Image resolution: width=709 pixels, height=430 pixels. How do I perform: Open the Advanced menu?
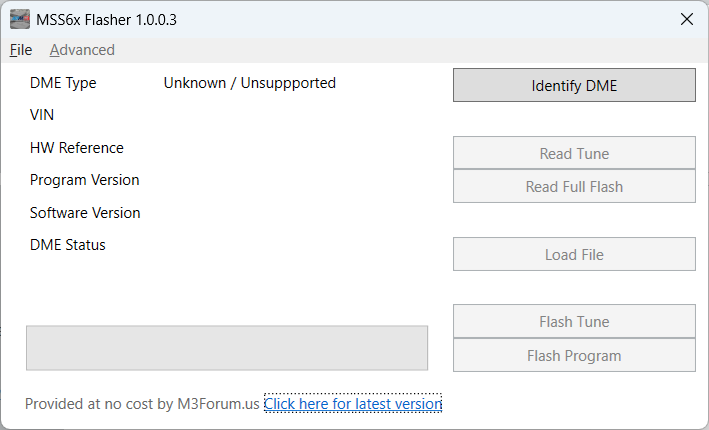82,50
